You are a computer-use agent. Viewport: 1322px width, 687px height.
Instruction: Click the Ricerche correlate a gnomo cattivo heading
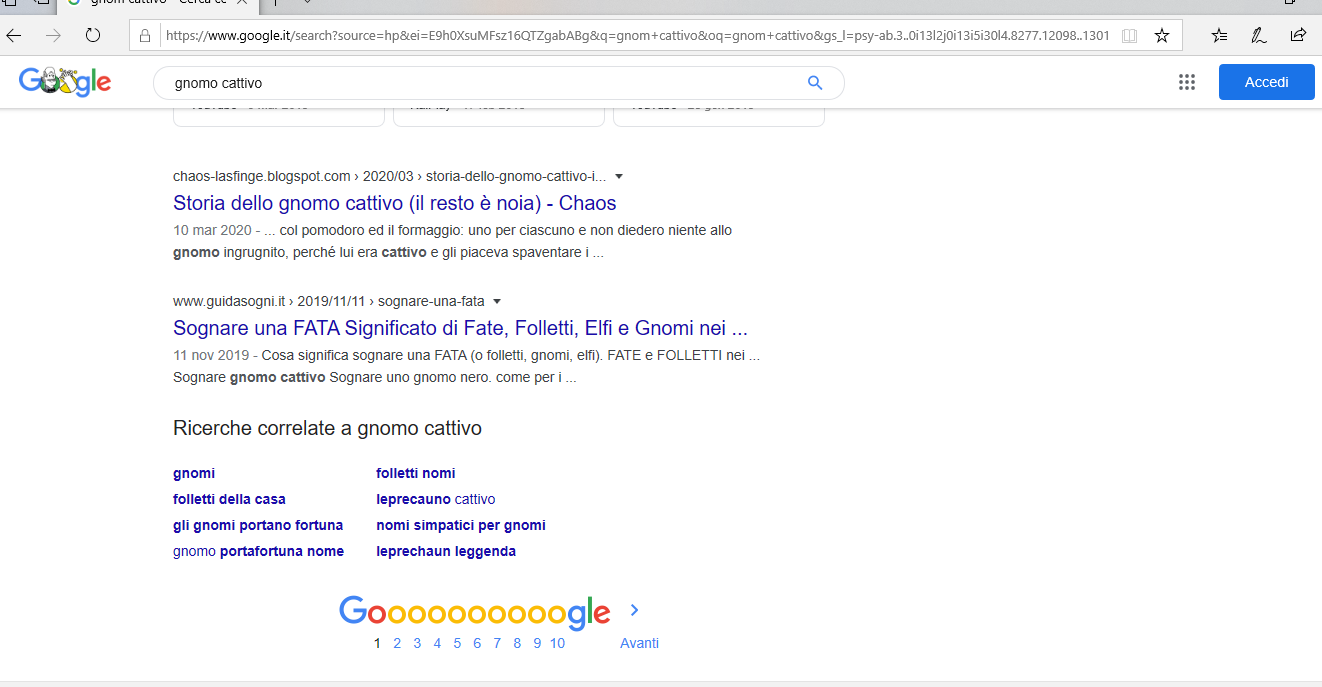327,428
